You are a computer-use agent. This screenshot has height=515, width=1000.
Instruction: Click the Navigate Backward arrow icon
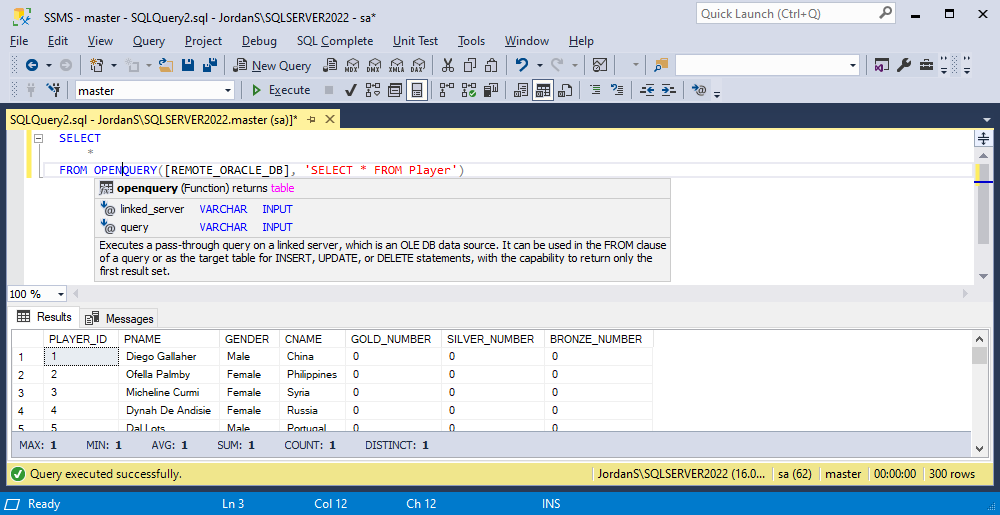pos(31,65)
